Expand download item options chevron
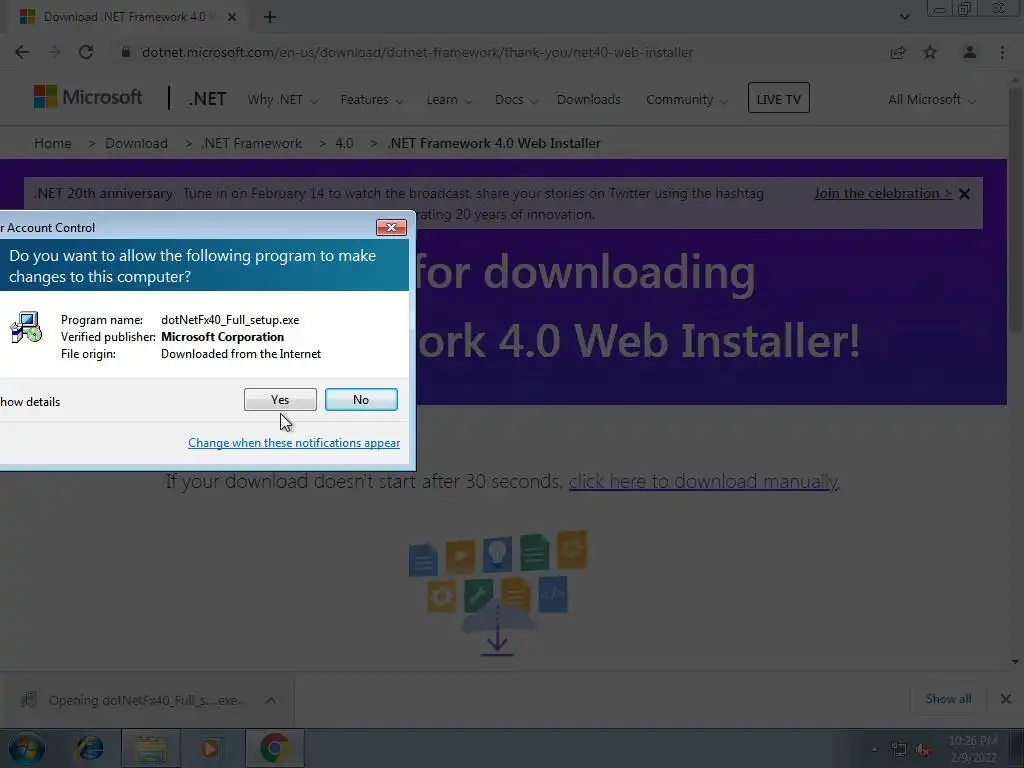 click(x=270, y=700)
